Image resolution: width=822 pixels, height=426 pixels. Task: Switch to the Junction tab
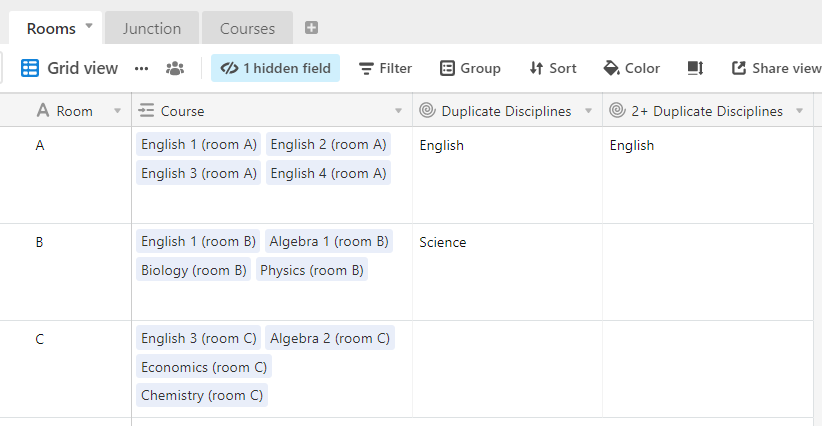[152, 28]
